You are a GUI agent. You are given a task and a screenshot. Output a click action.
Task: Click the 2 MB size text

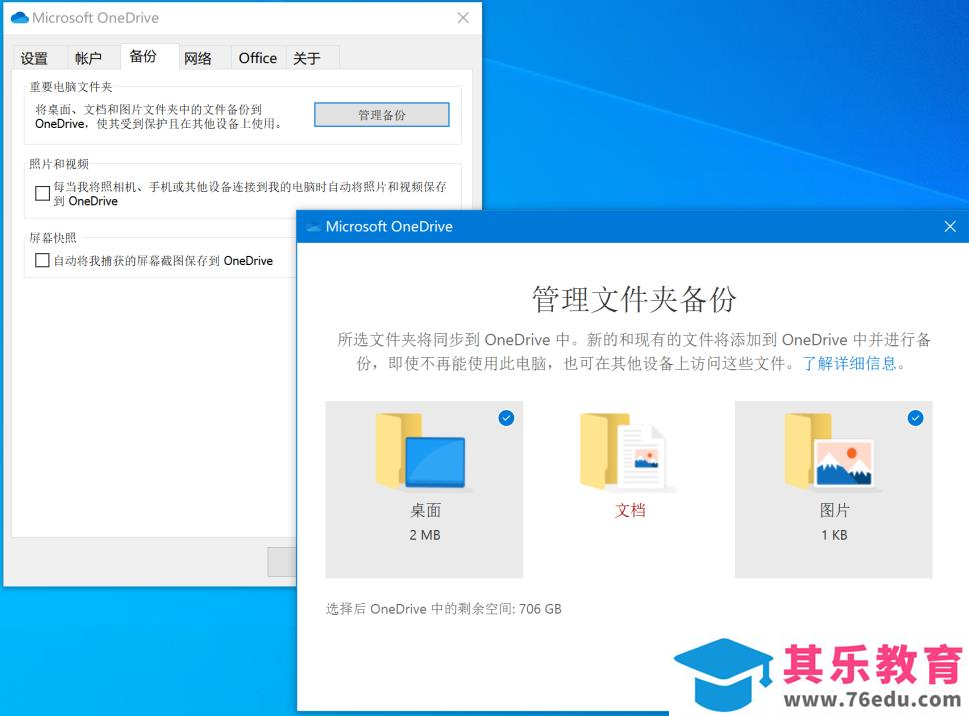425,535
